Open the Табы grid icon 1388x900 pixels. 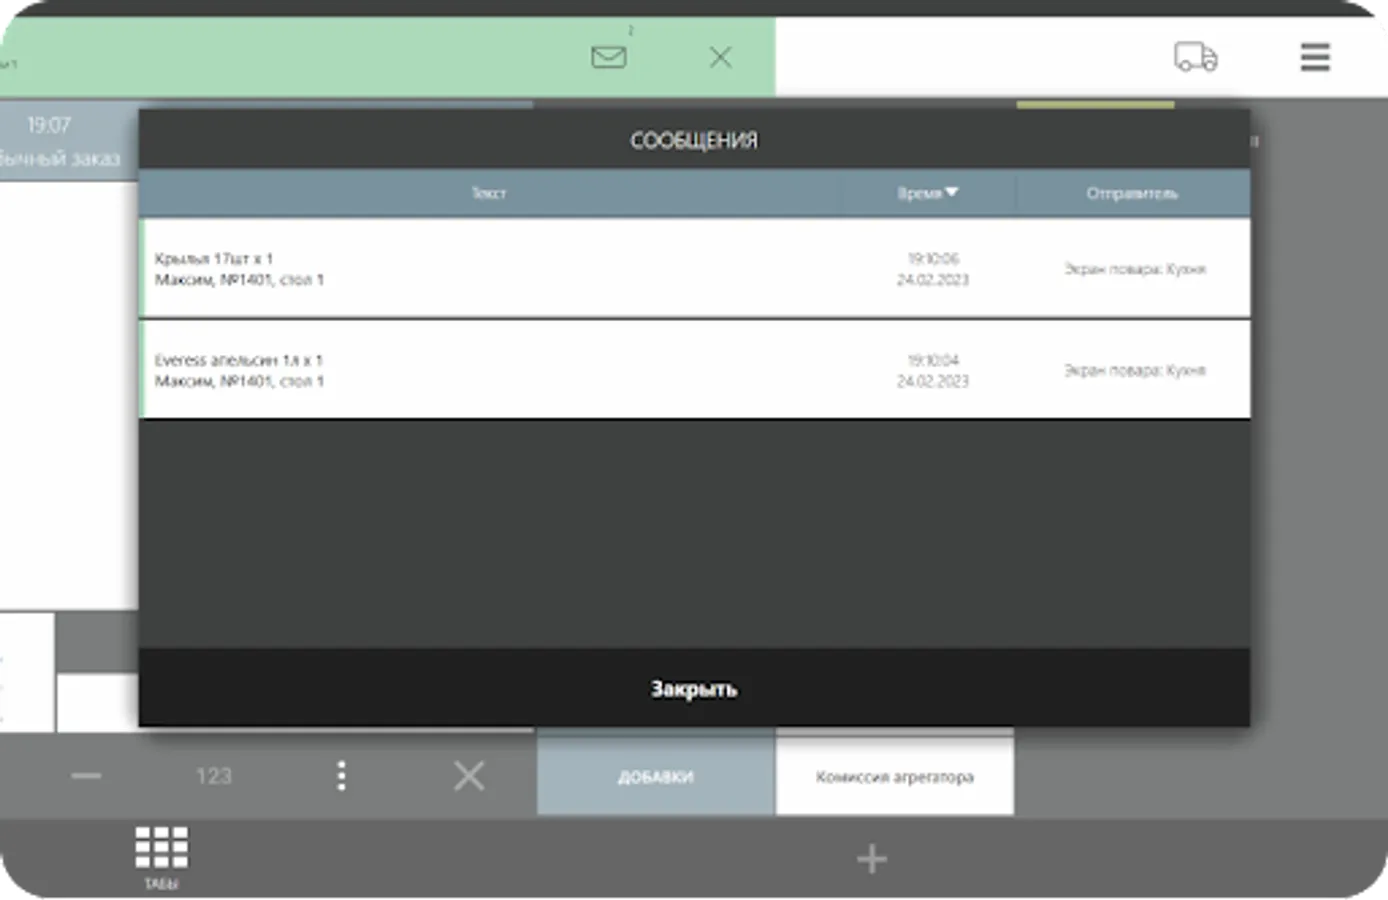(161, 856)
